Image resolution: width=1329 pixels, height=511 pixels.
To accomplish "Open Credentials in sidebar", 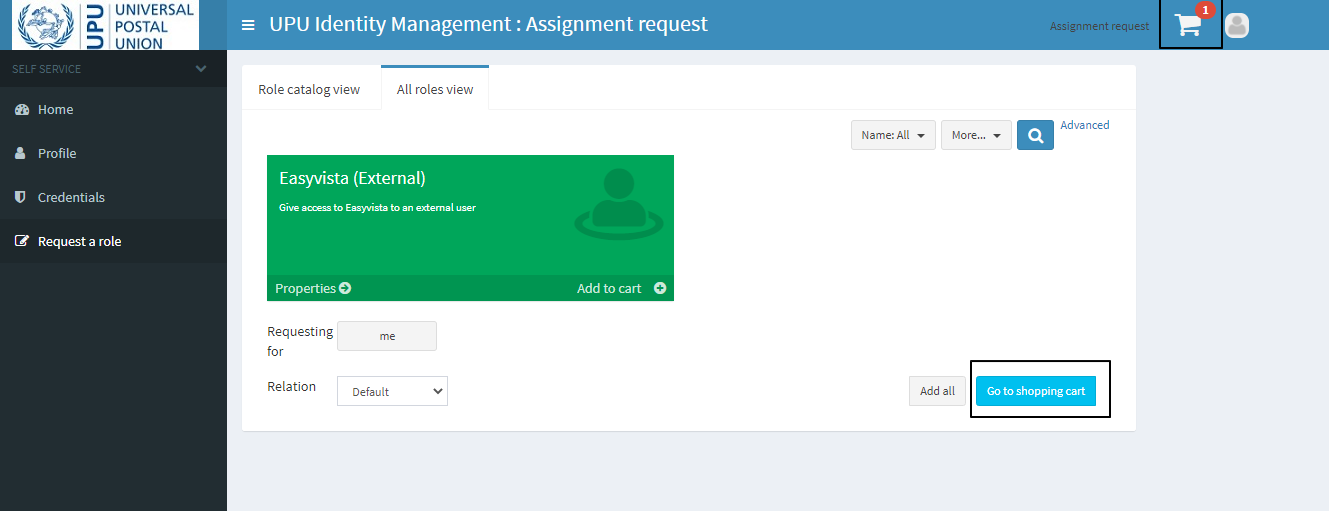I will [x=113, y=197].
